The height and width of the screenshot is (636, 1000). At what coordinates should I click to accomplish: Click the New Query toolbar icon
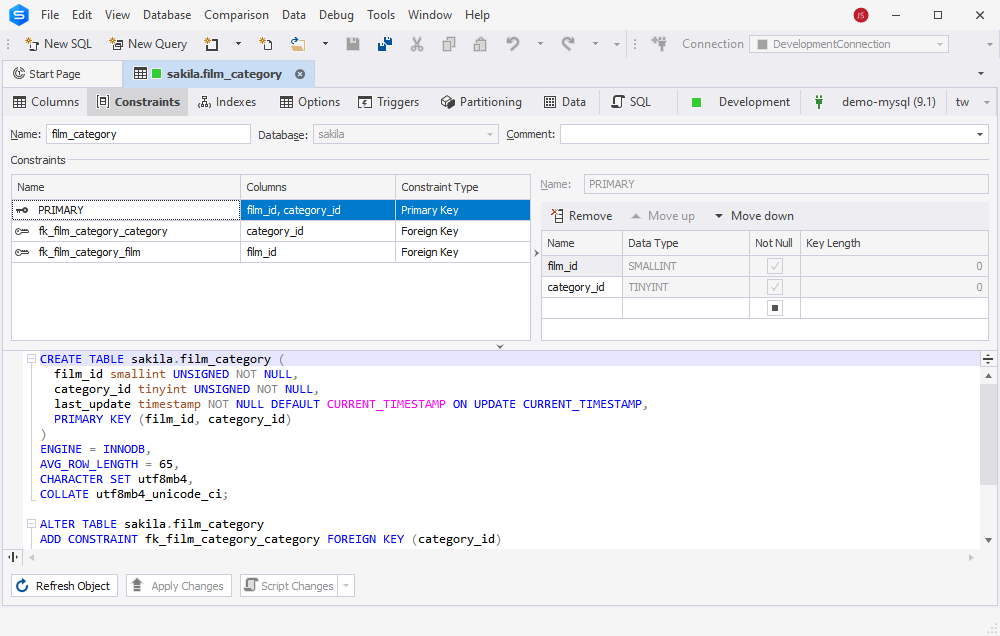[148, 44]
